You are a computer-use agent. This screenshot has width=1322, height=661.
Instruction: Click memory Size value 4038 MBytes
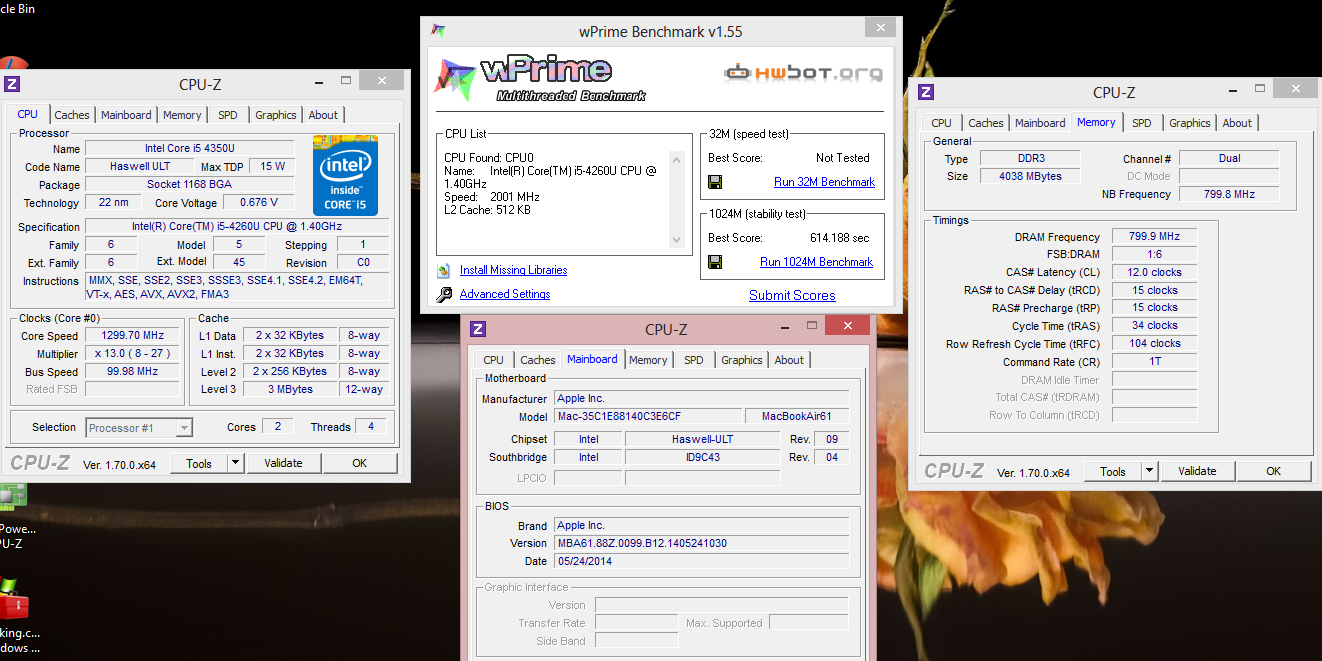[1030, 176]
